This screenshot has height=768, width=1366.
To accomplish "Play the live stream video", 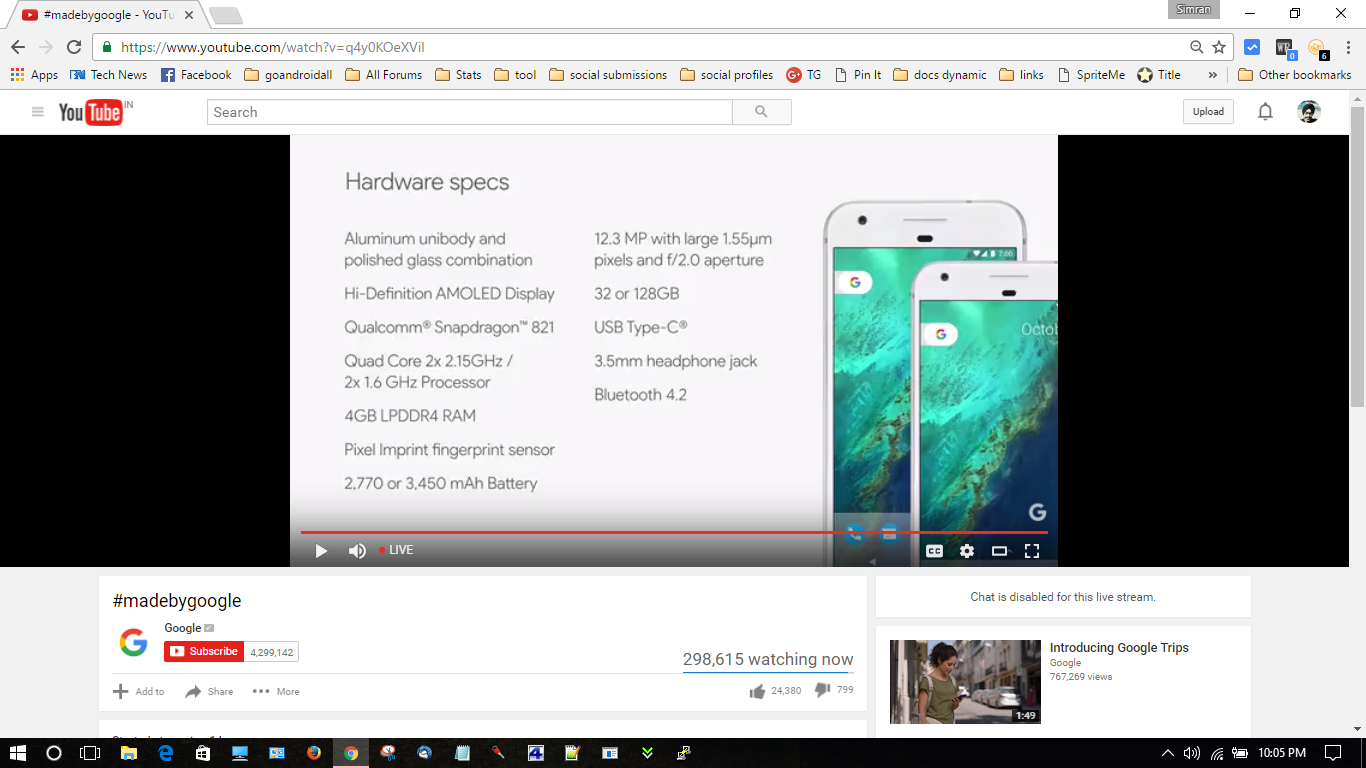I will point(321,551).
